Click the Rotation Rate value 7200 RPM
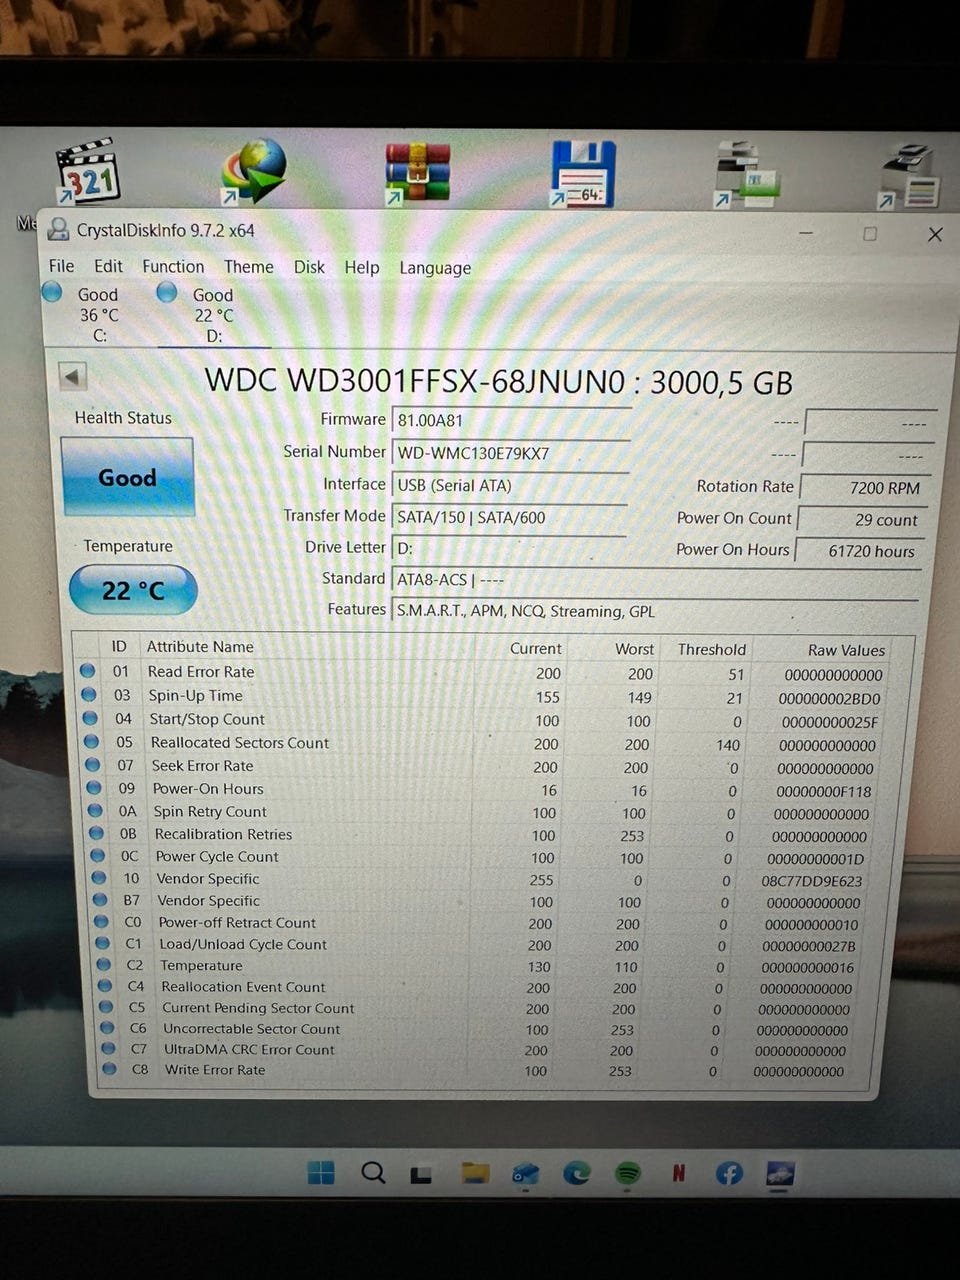Image resolution: width=960 pixels, height=1280 pixels. pos(866,488)
